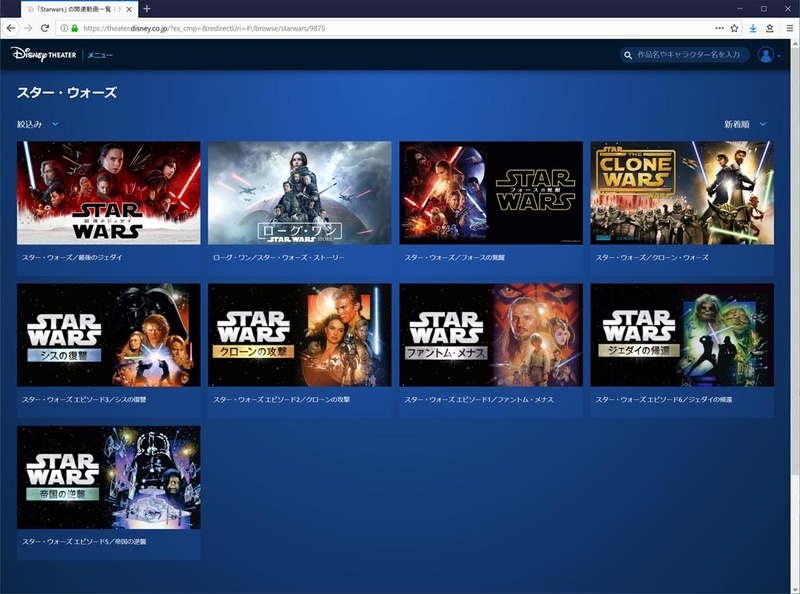Image resolution: width=800 pixels, height=594 pixels.
Task: Open the Clone Wars poster thumbnail
Action: coord(682,193)
